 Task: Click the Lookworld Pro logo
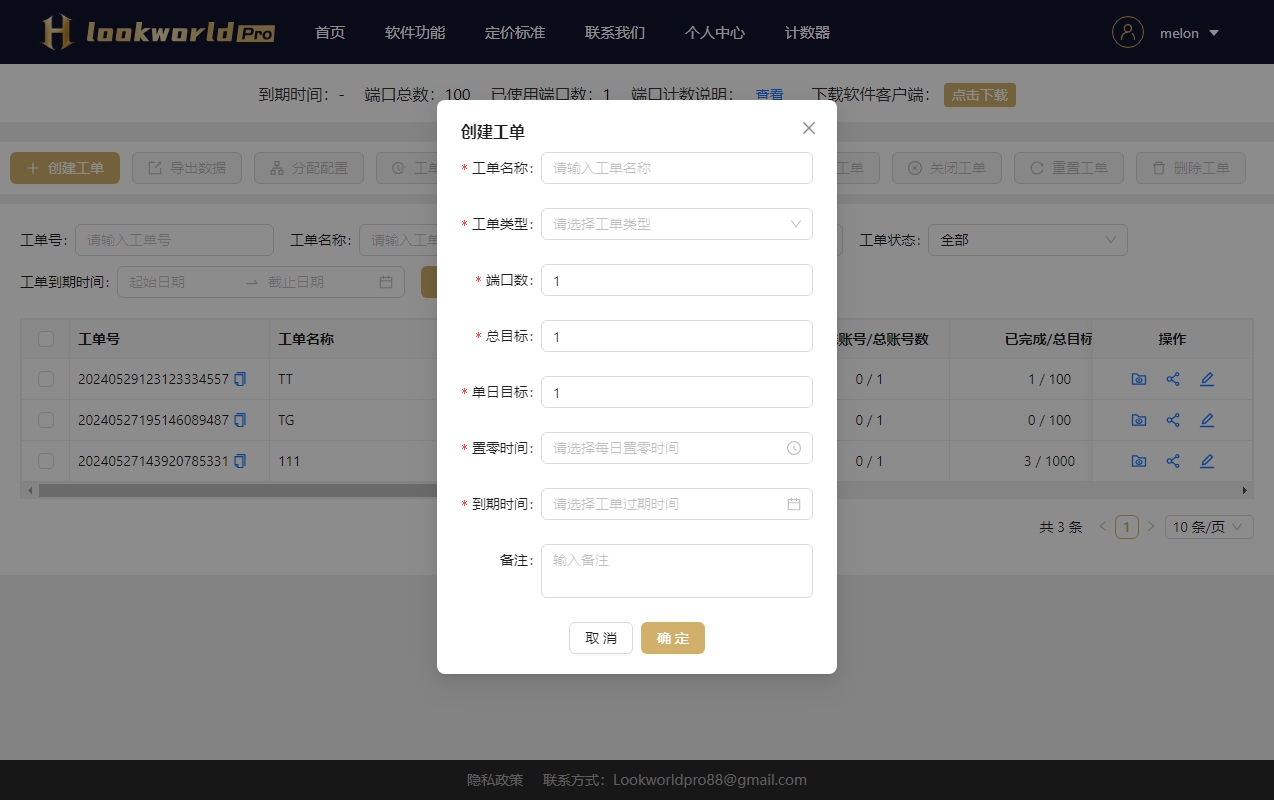(x=158, y=32)
